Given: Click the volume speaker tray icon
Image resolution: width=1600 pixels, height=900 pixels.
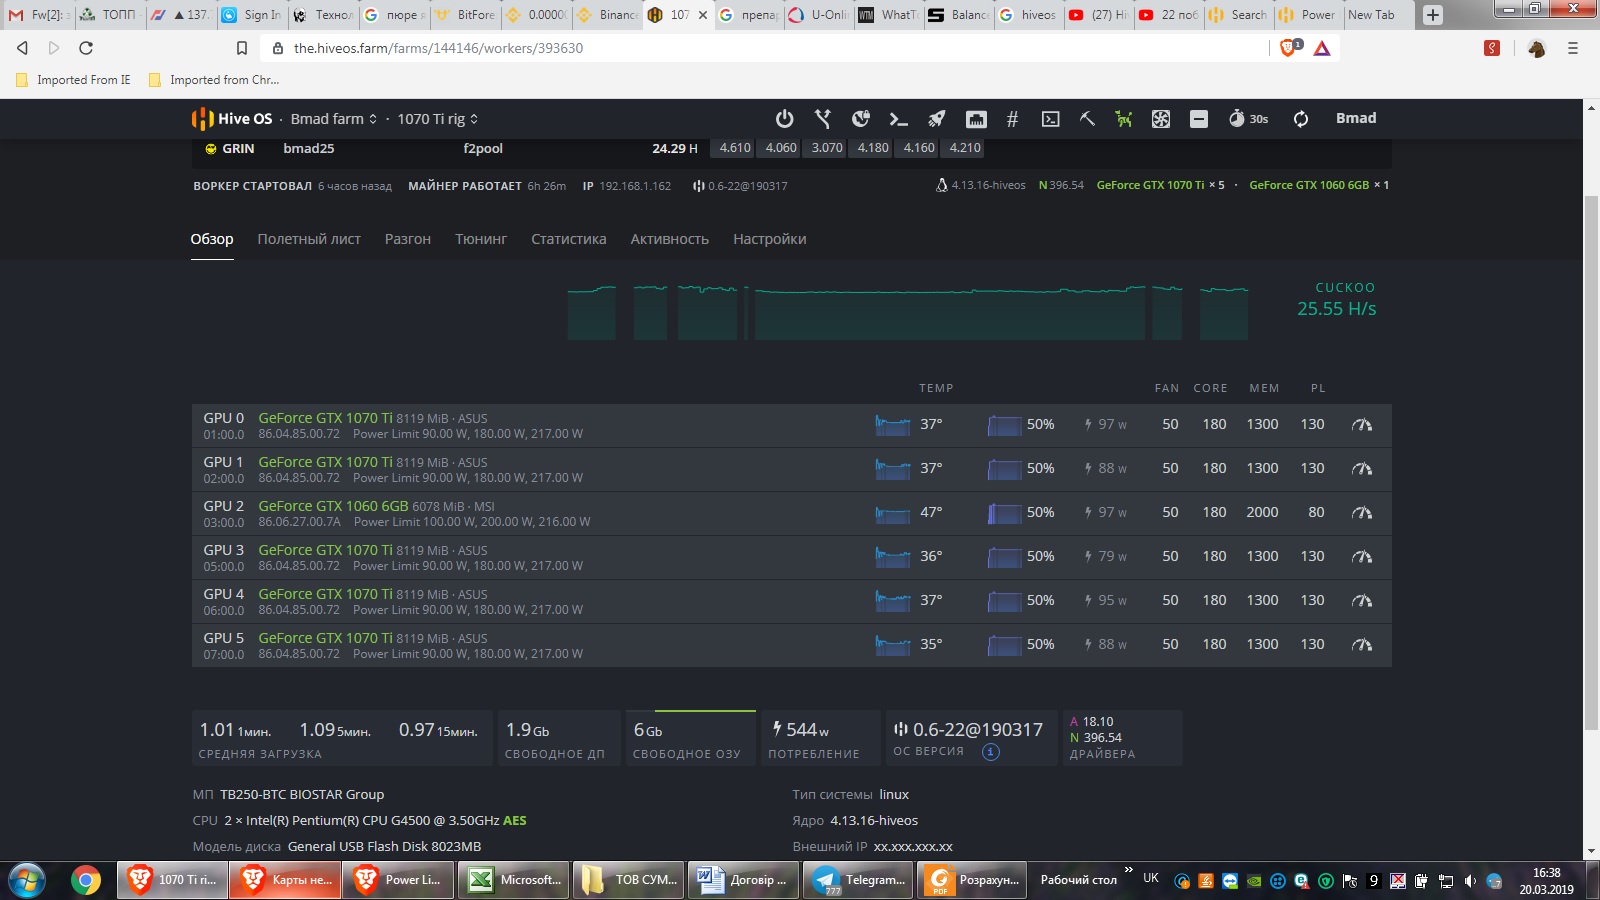Looking at the screenshot, I should click(1470, 881).
